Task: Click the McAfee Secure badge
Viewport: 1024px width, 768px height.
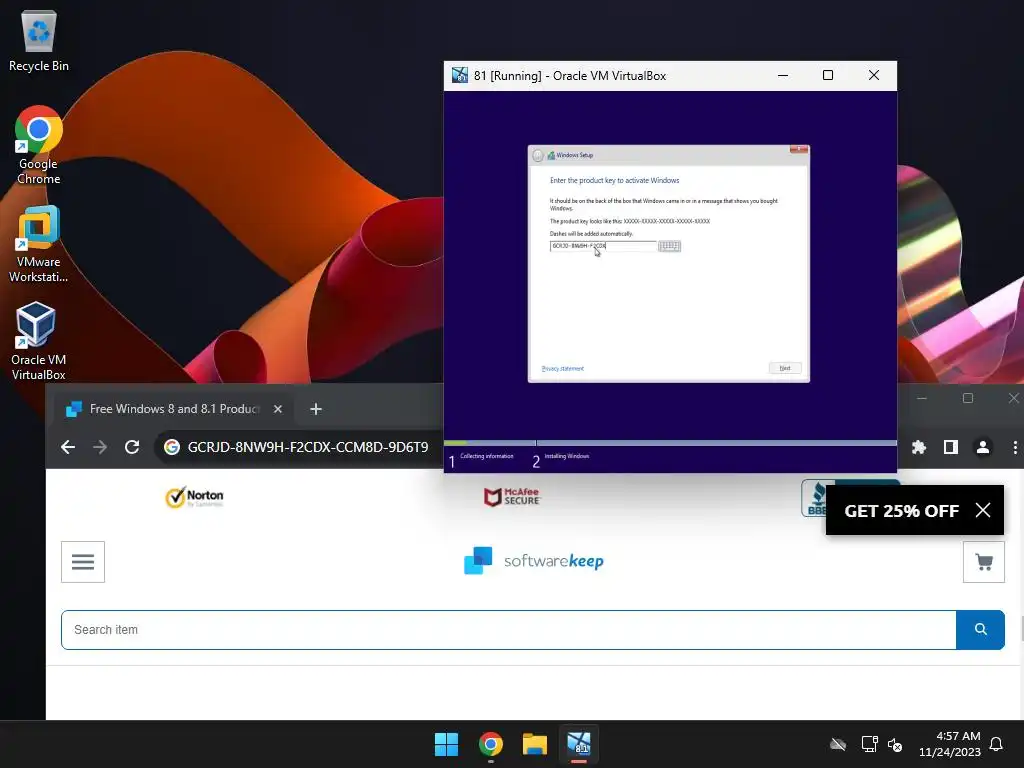Action: pyautogui.click(x=512, y=497)
